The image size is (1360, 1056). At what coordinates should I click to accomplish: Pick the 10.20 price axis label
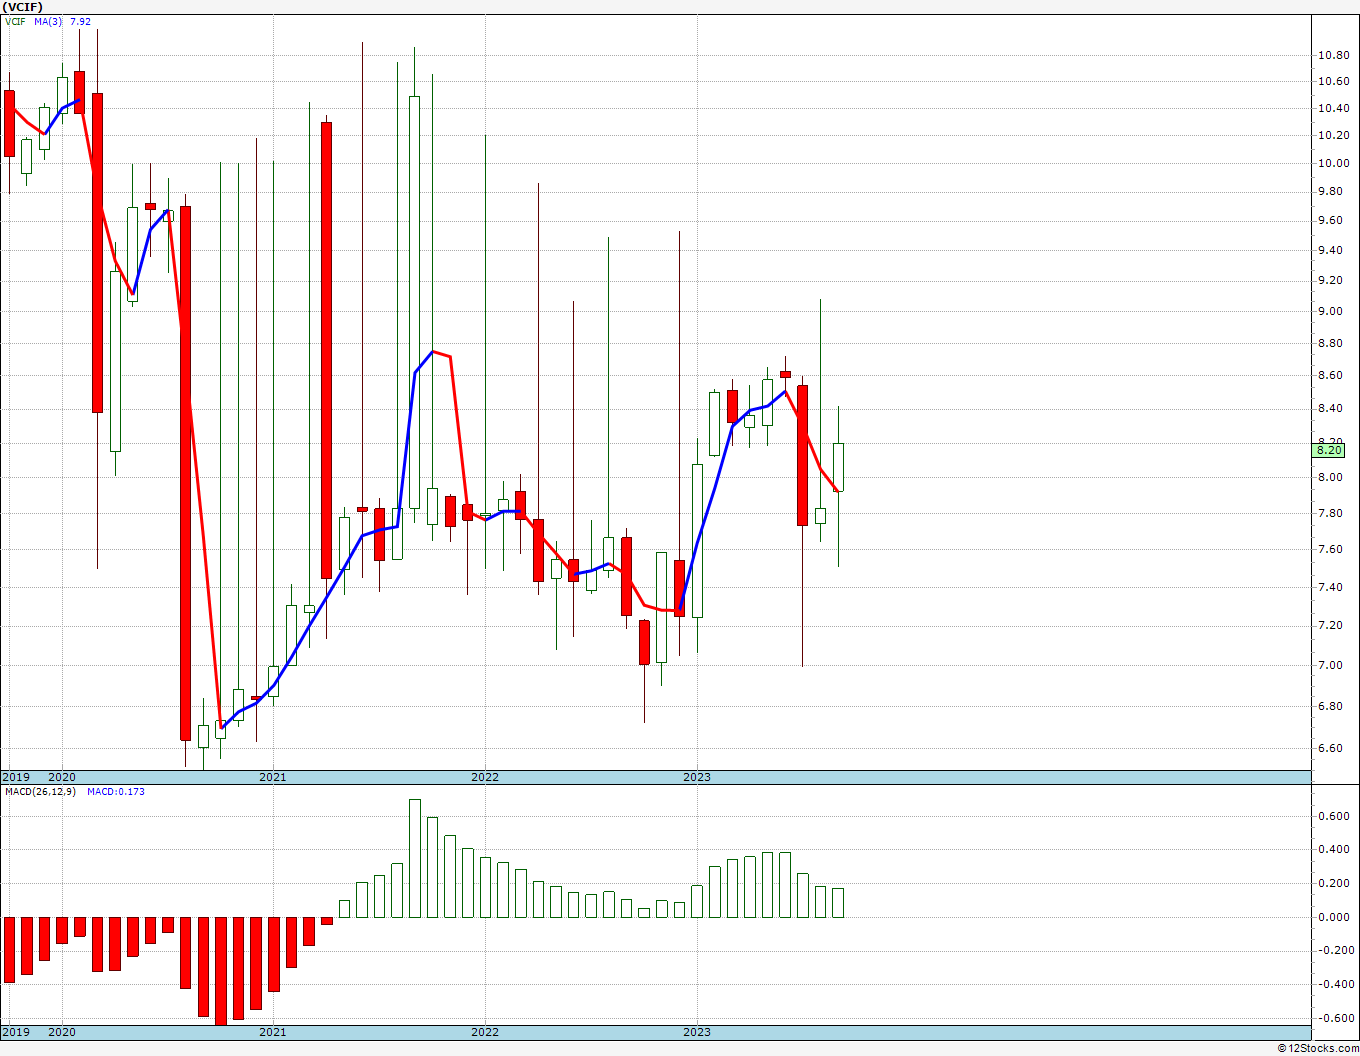[x=1333, y=136]
